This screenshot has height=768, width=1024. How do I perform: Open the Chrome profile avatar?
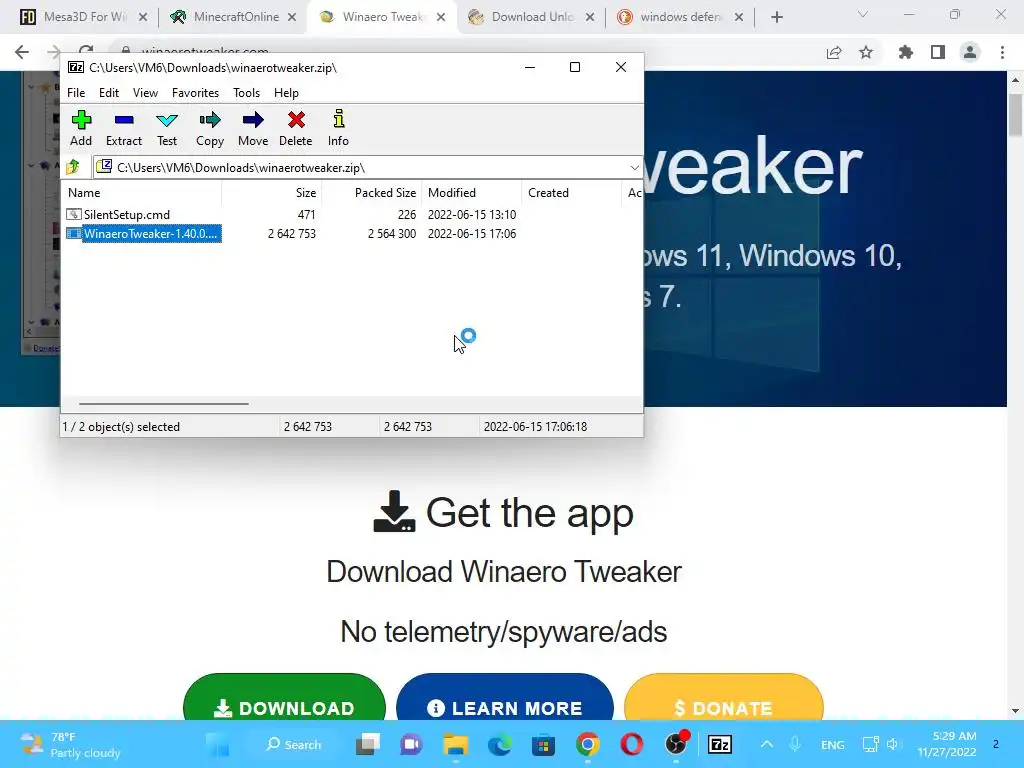(x=970, y=52)
